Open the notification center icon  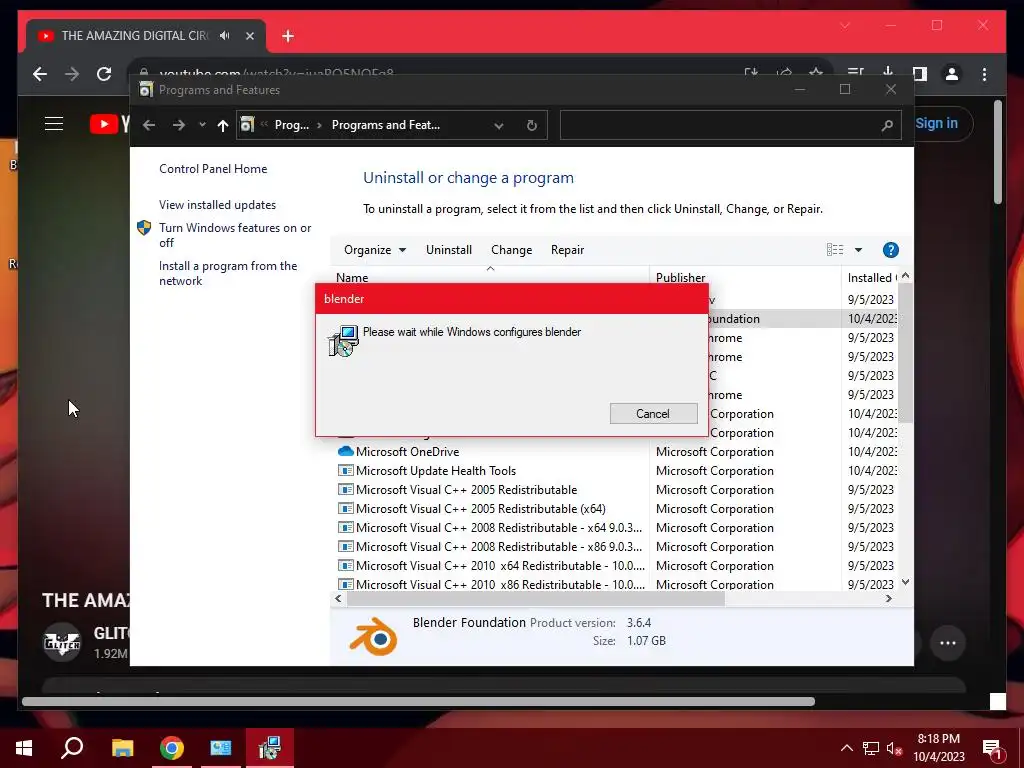pos(993,750)
